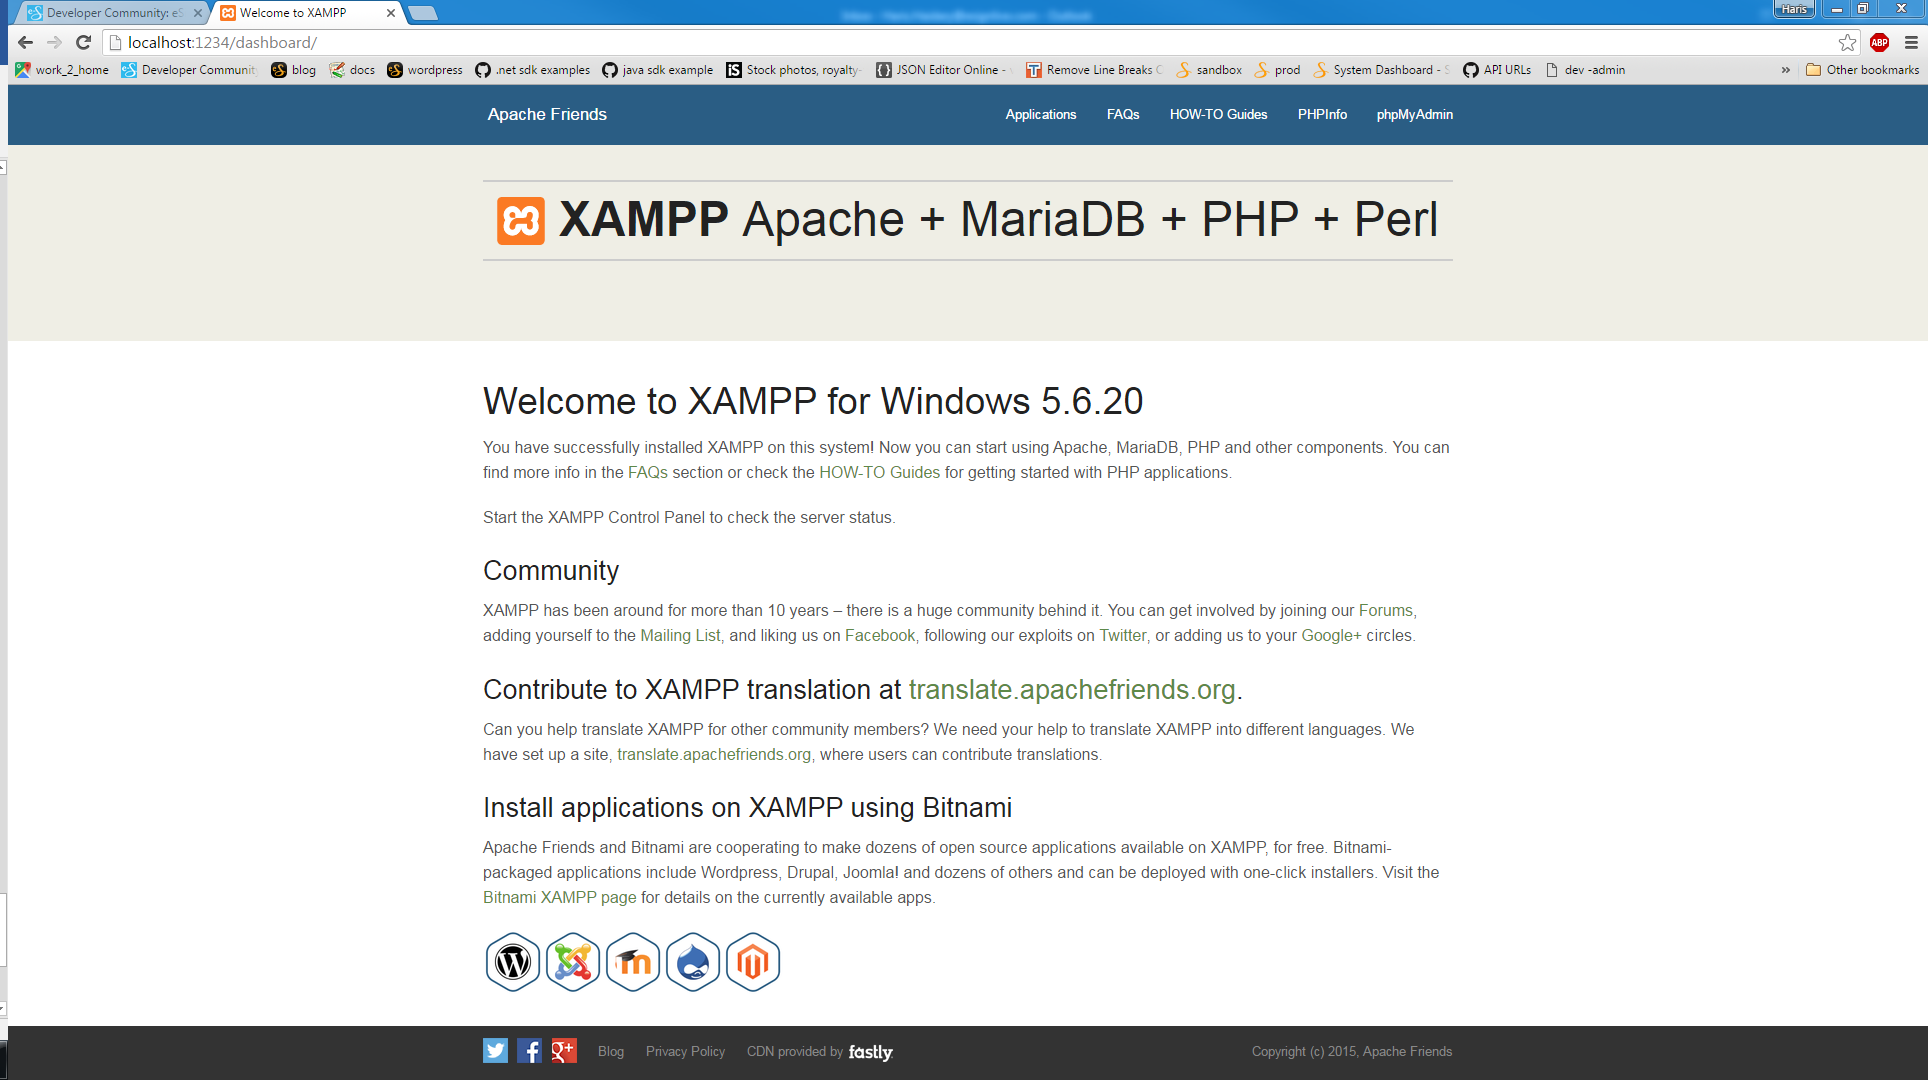Image resolution: width=1928 pixels, height=1080 pixels.
Task: Click the Facebook icon in footer
Action: click(528, 1051)
